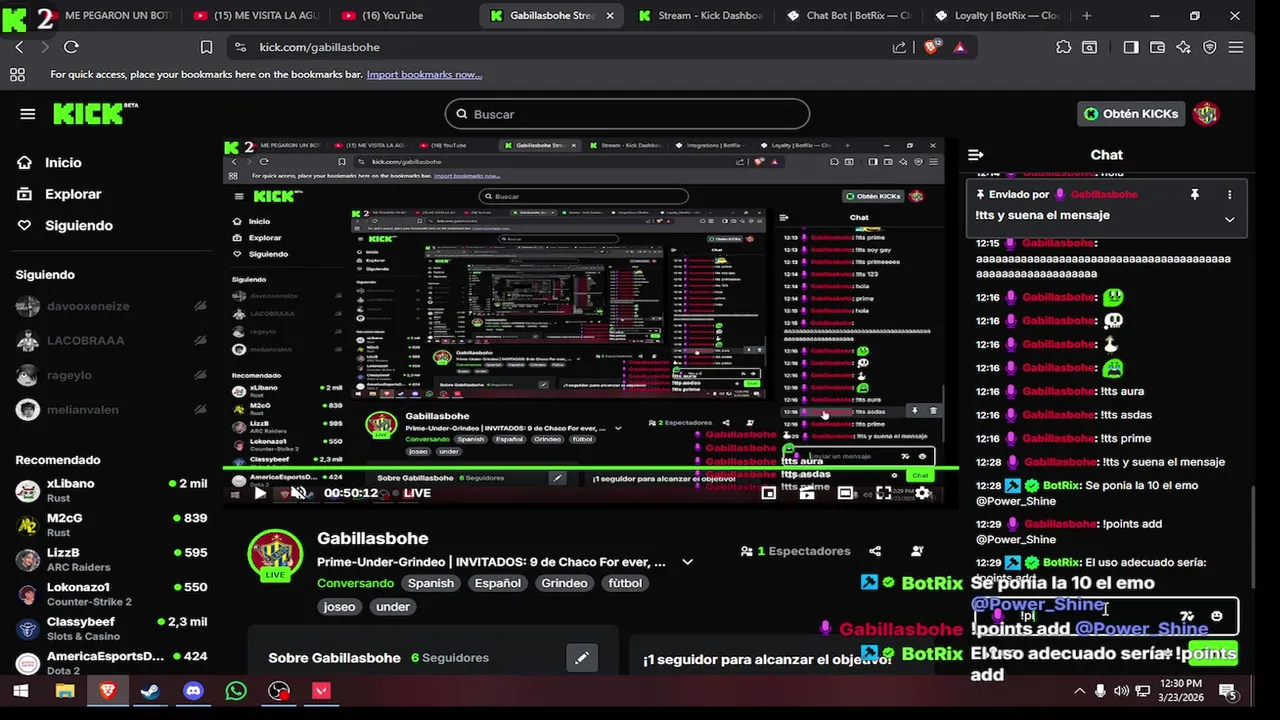Jump to LIVE in the player

[410, 493]
